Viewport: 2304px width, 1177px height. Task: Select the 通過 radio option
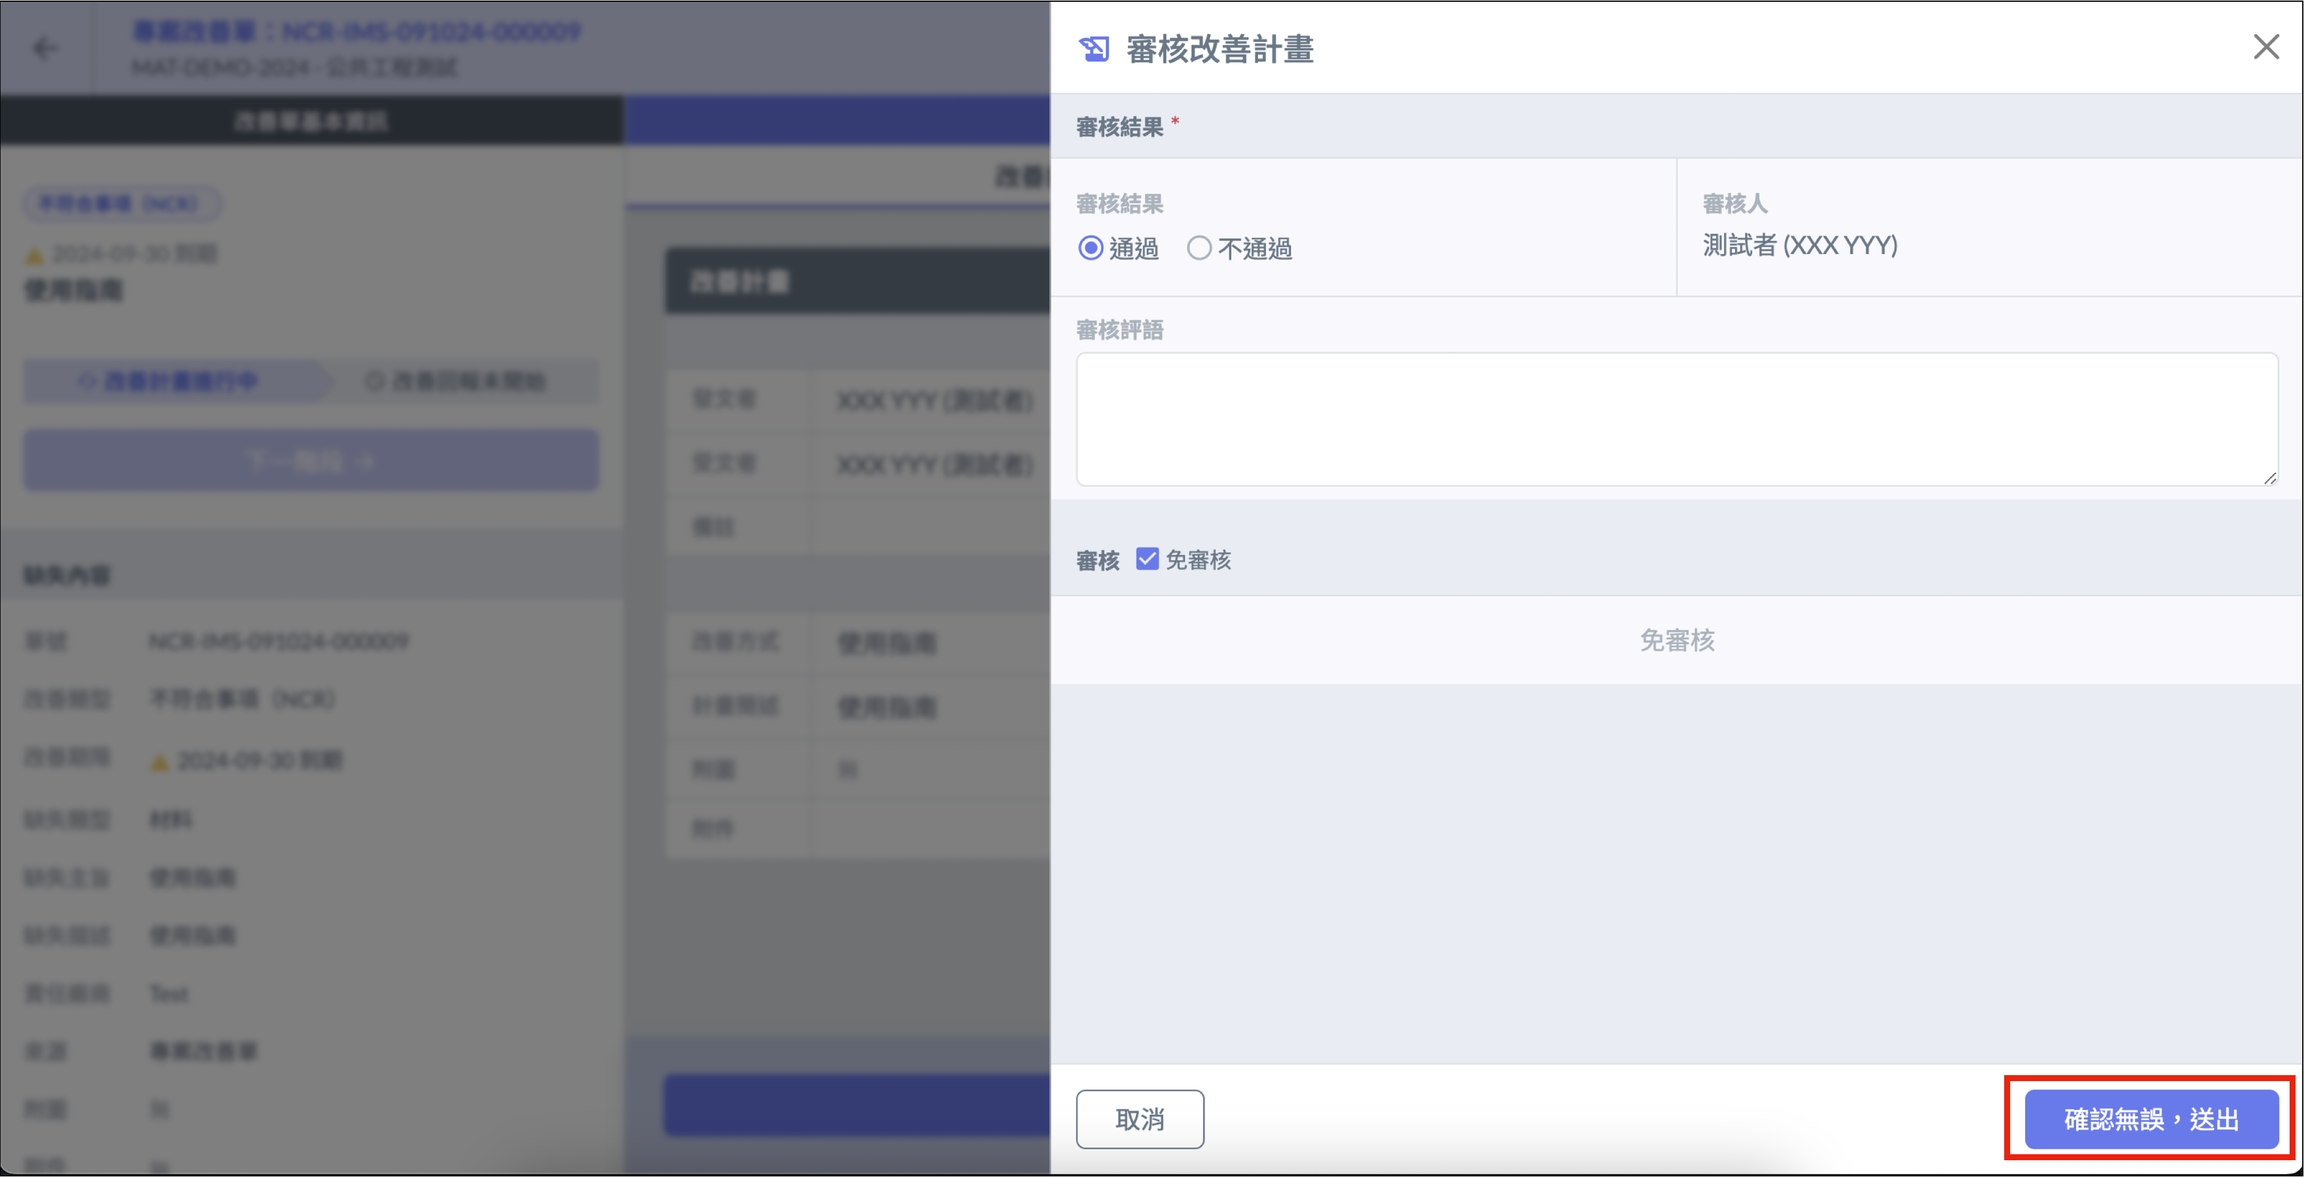click(x=1091, y=248)
